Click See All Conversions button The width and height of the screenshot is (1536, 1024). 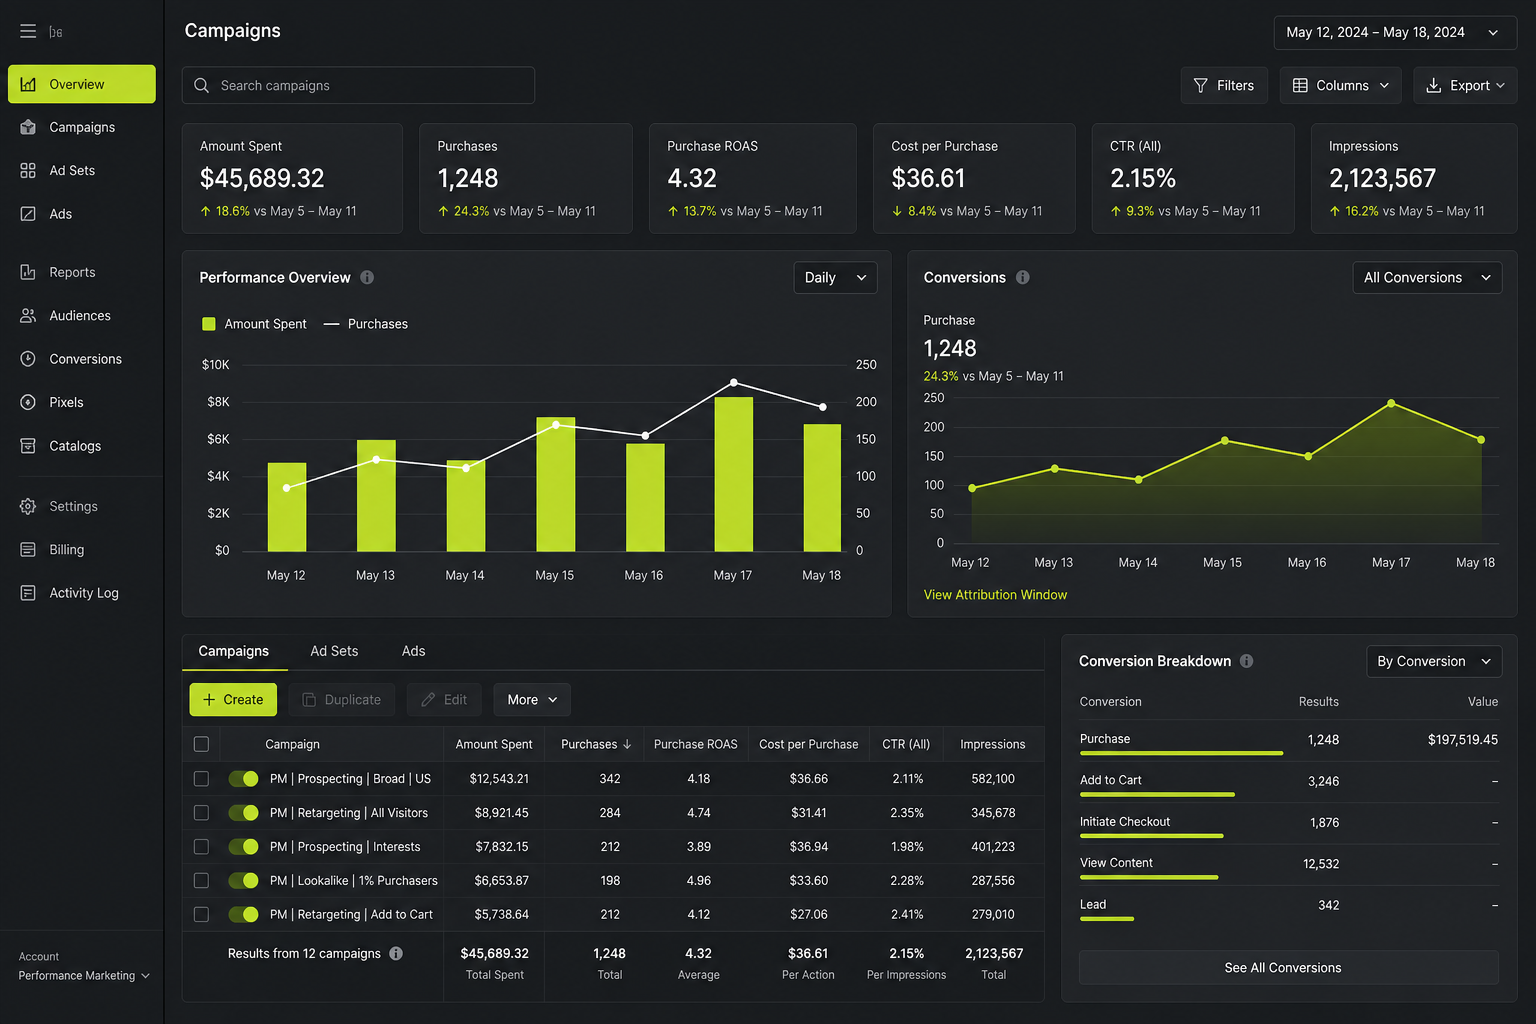(1289, 968)
